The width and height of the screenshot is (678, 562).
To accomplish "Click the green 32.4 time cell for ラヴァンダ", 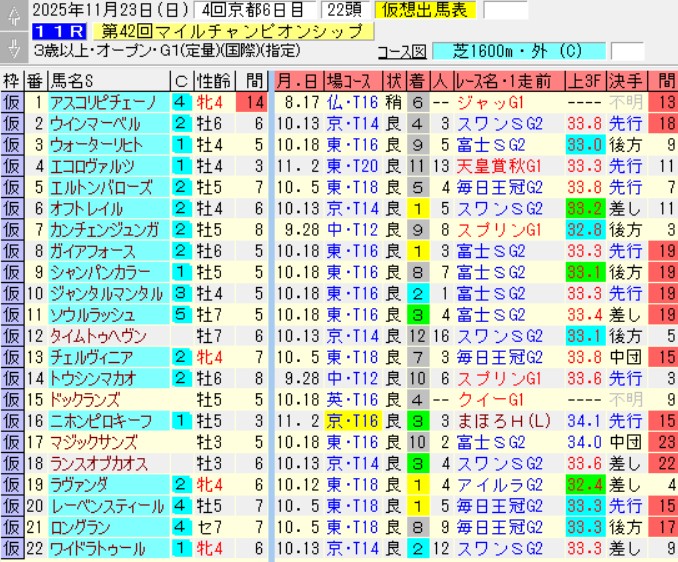I will tap(582, 485).
